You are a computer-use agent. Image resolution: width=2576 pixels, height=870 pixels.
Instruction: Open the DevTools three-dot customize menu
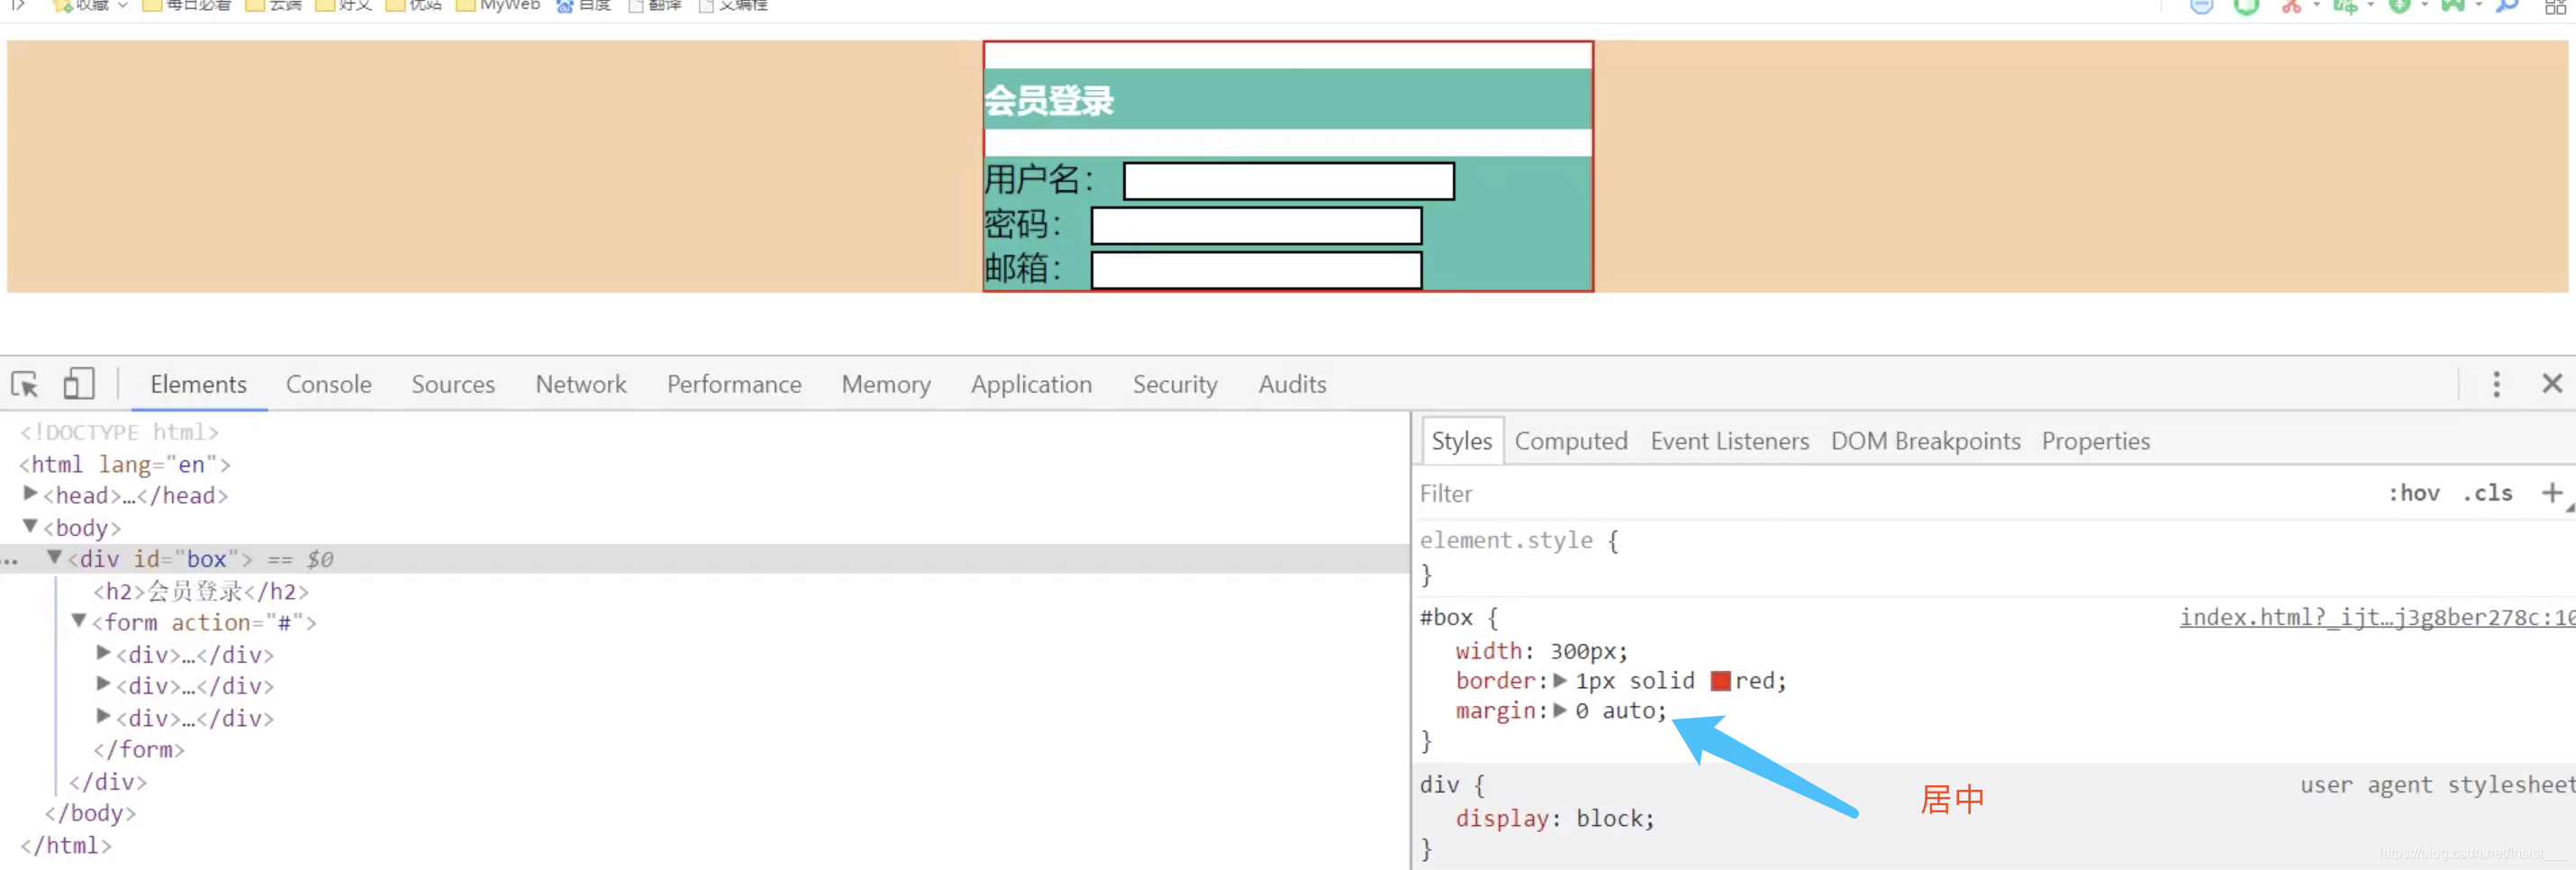(2496, 384)
